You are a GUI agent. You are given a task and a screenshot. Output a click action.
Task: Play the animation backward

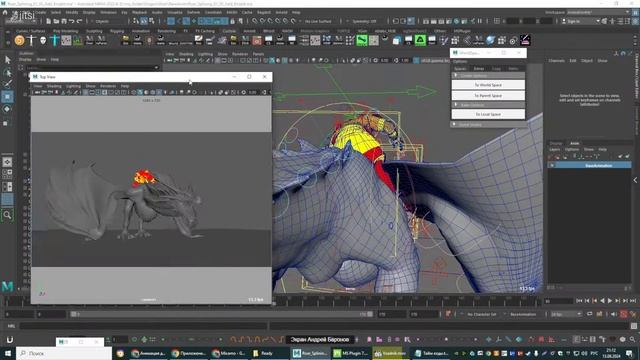point(602,301)
